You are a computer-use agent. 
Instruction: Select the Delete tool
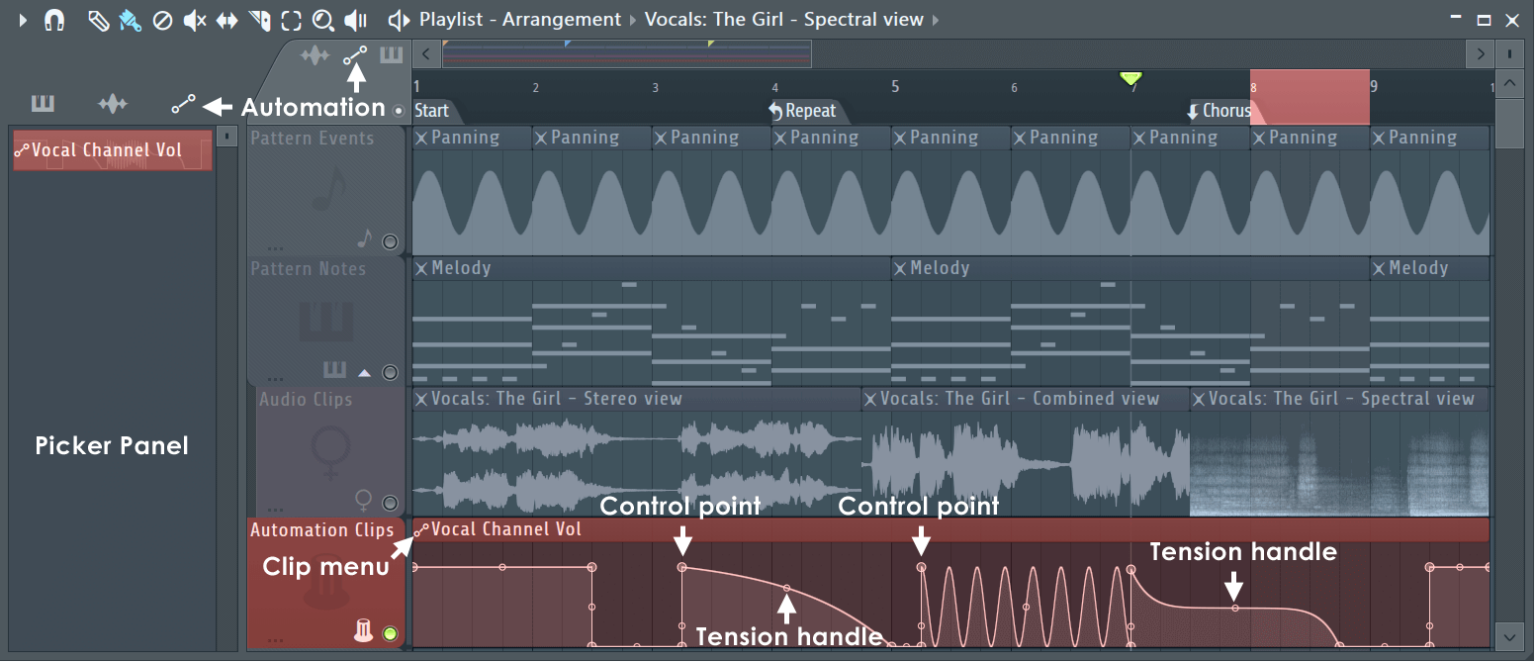(163, 19)
